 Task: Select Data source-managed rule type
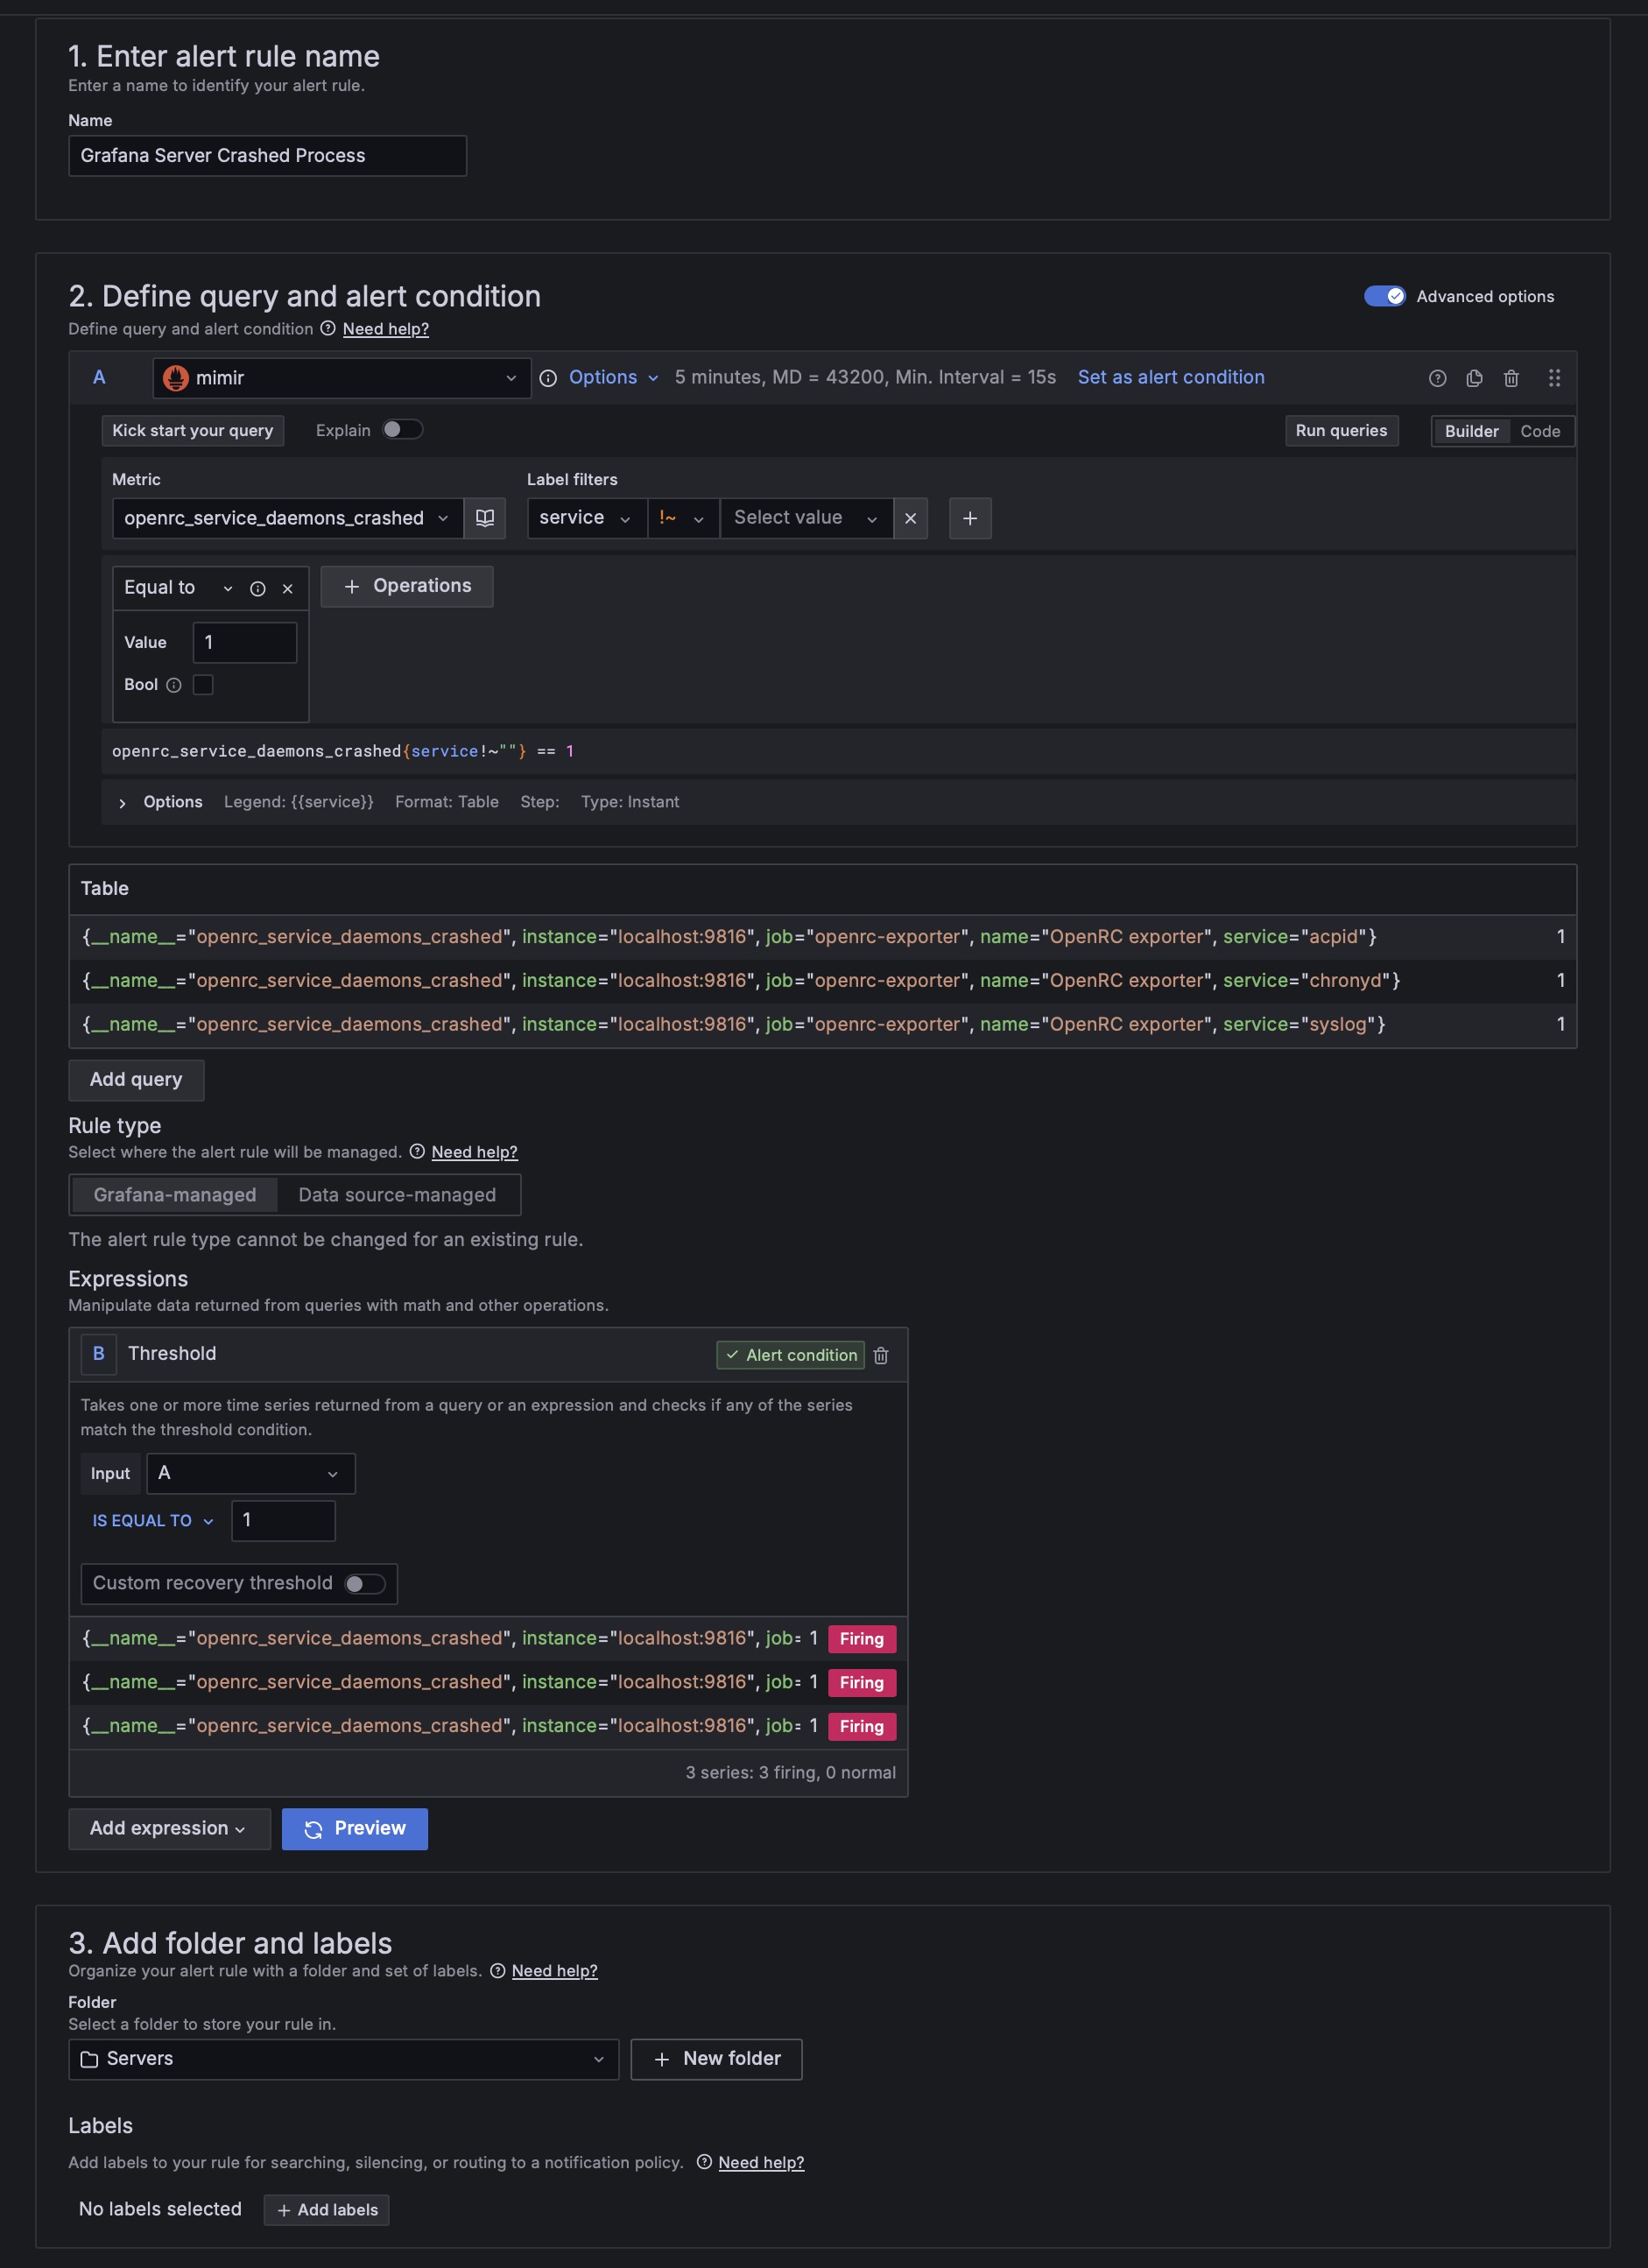397,1194
